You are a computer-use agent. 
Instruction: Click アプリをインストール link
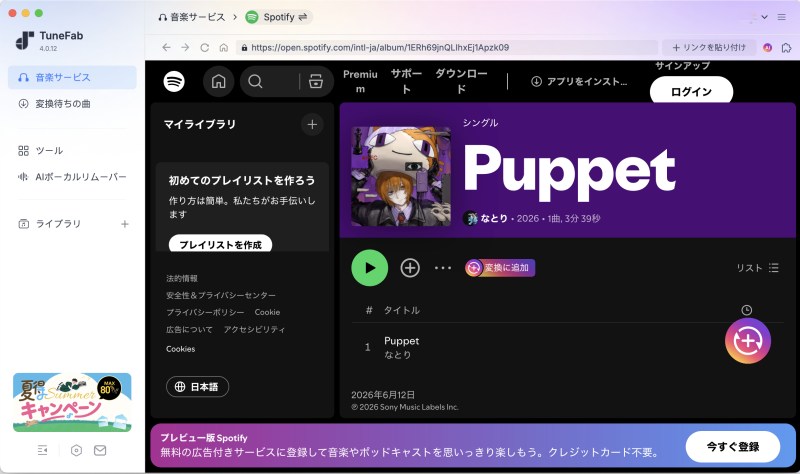[x=579, y=82]
